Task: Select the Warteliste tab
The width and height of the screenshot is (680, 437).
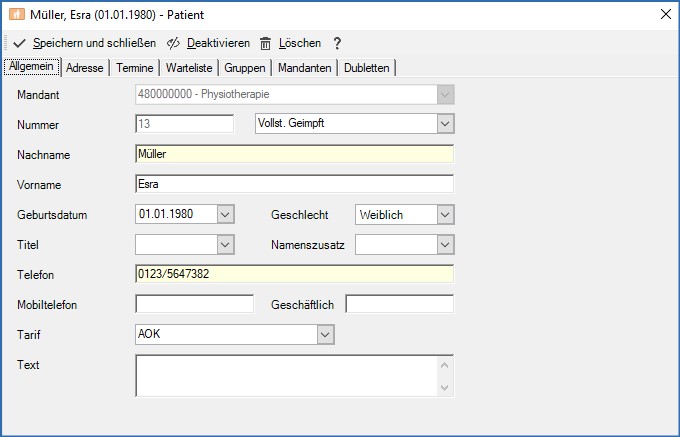Action: (187, 67)
